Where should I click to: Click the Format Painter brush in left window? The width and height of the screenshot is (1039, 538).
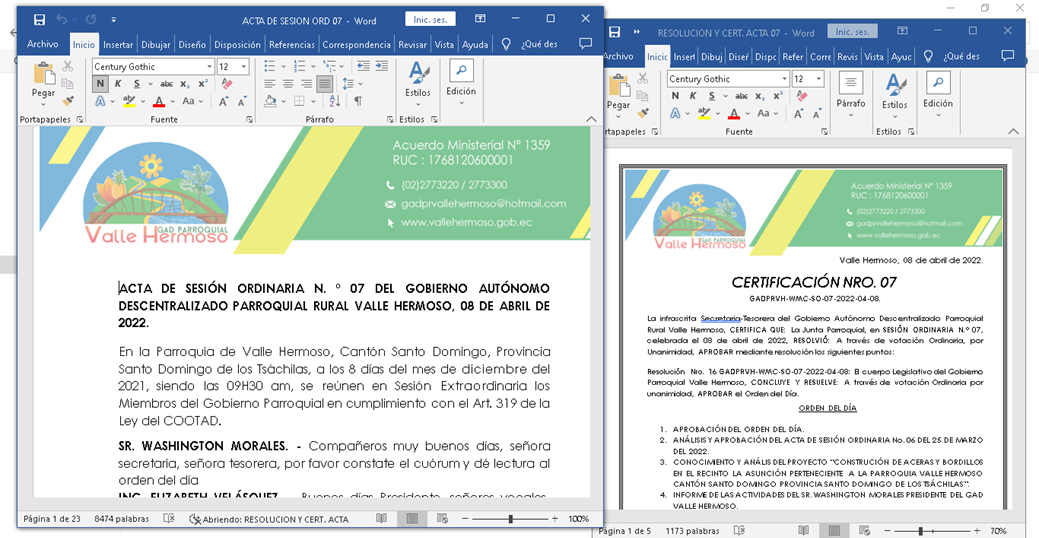68,101
